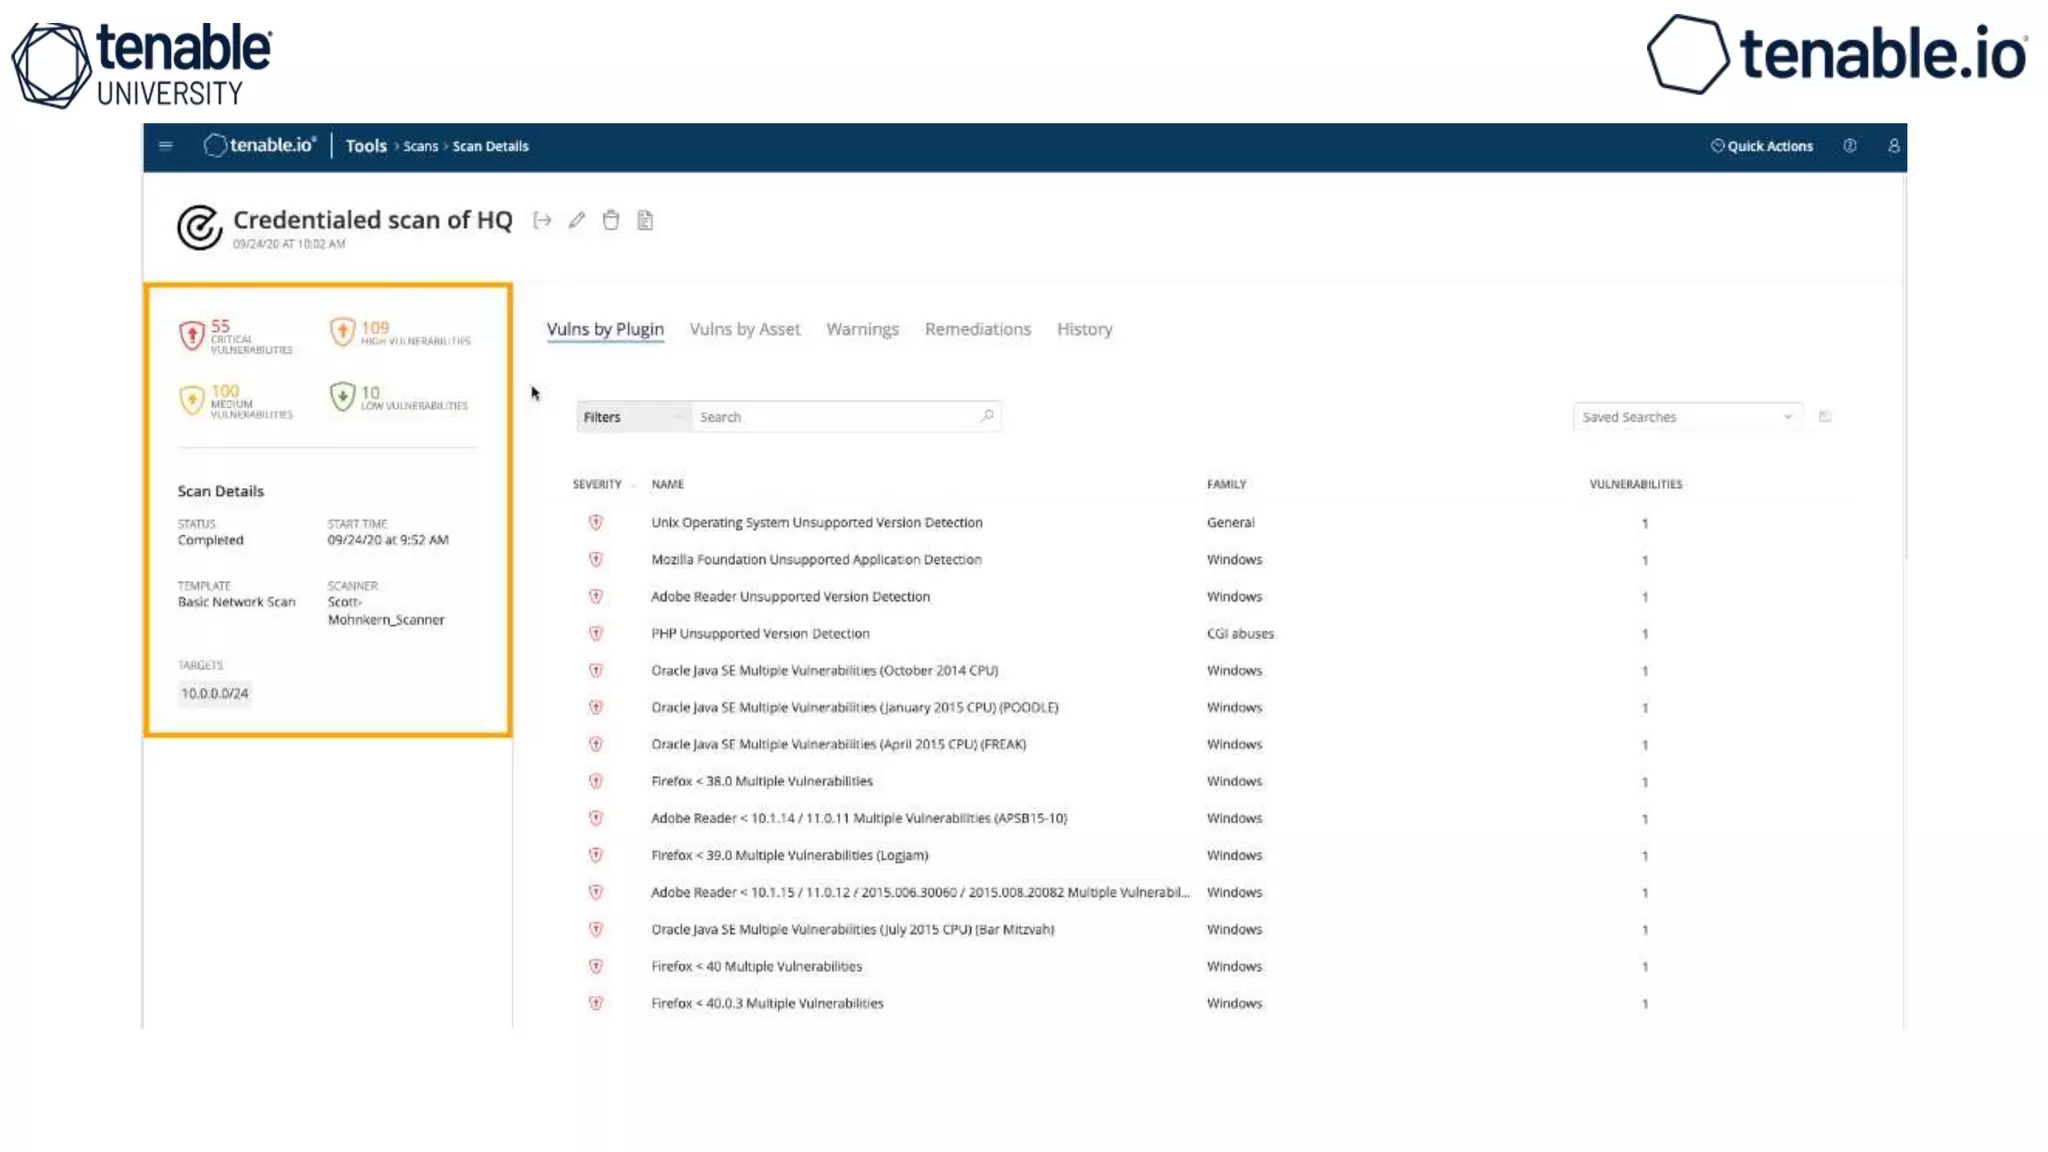The height and width of the screenshot is (1152, 2048).
Task: Expand the Filters dropdown
Action: [632, 417]
